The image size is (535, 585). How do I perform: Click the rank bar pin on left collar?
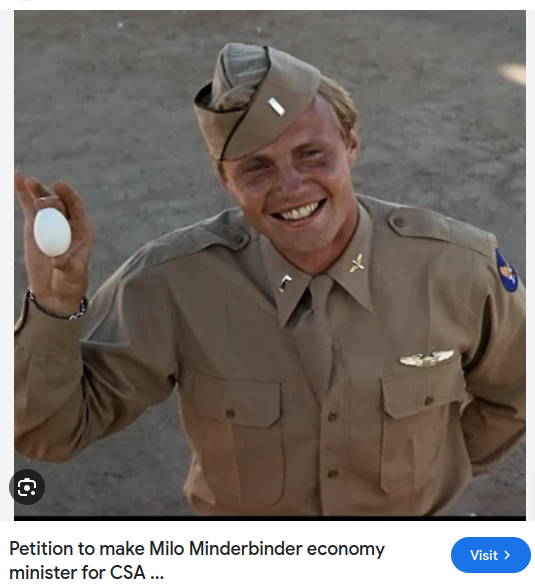[x=285, y=283]
